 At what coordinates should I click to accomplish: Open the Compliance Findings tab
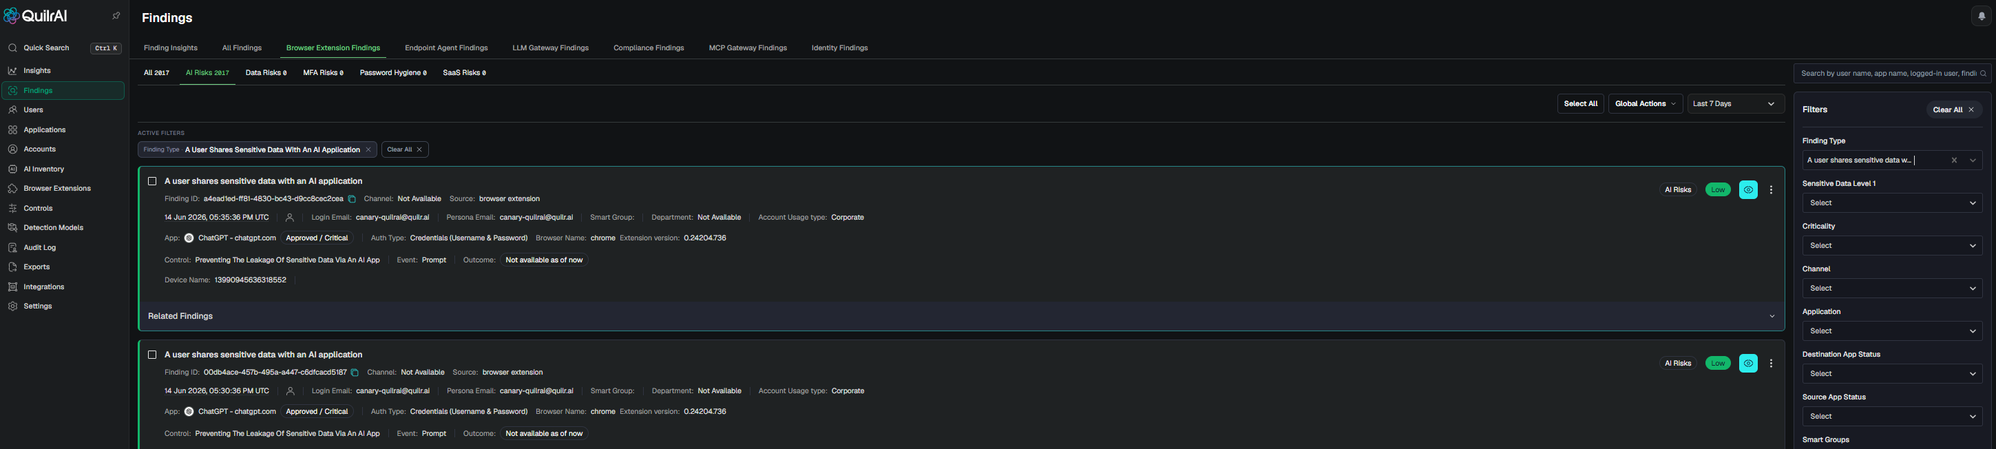[649, 48]
